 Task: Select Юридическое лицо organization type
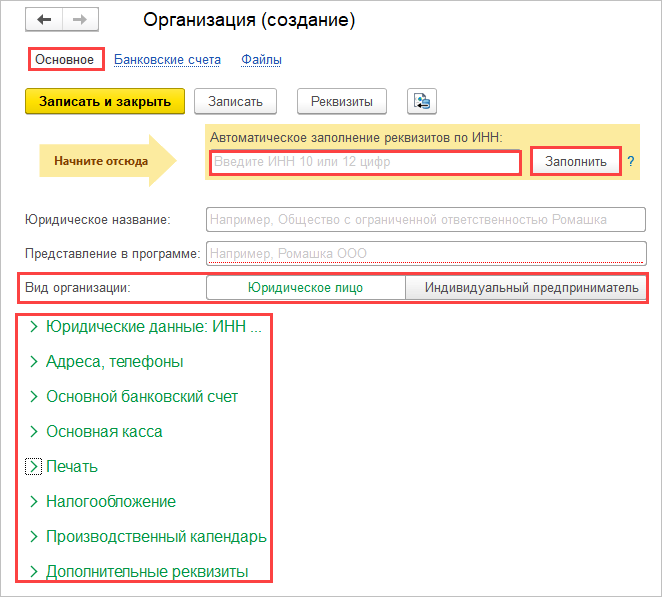(x=306, y=288)
